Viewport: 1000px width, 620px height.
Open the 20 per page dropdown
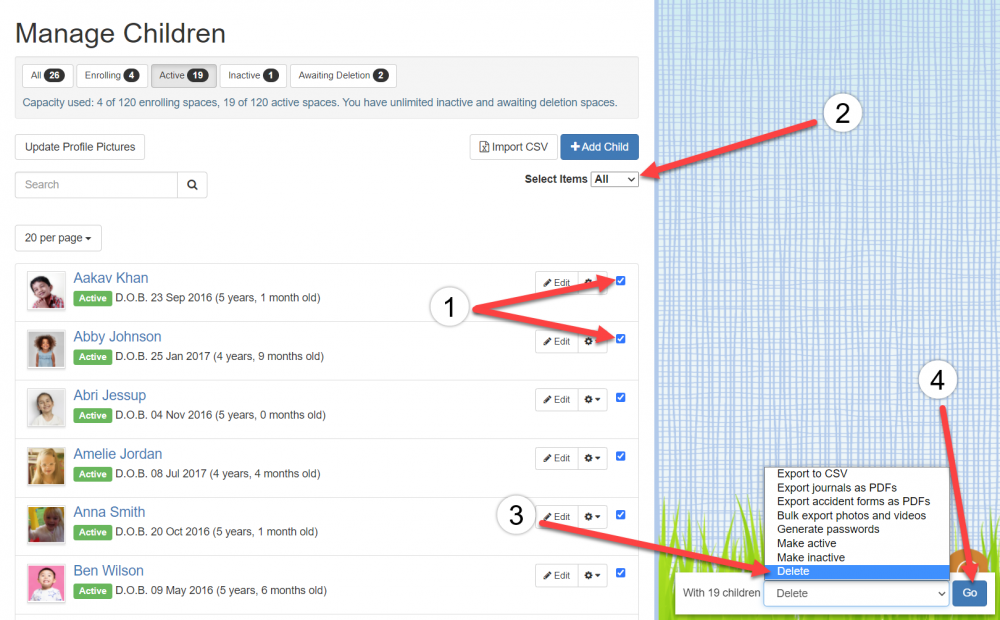pos(58,238)
